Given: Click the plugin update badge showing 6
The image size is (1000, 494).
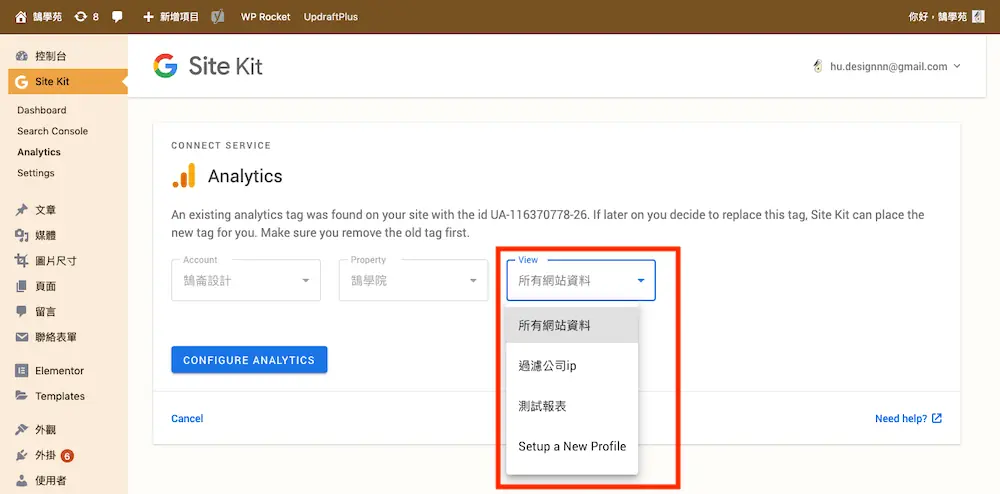Looking at the screenshot, I should pos(68,456).
